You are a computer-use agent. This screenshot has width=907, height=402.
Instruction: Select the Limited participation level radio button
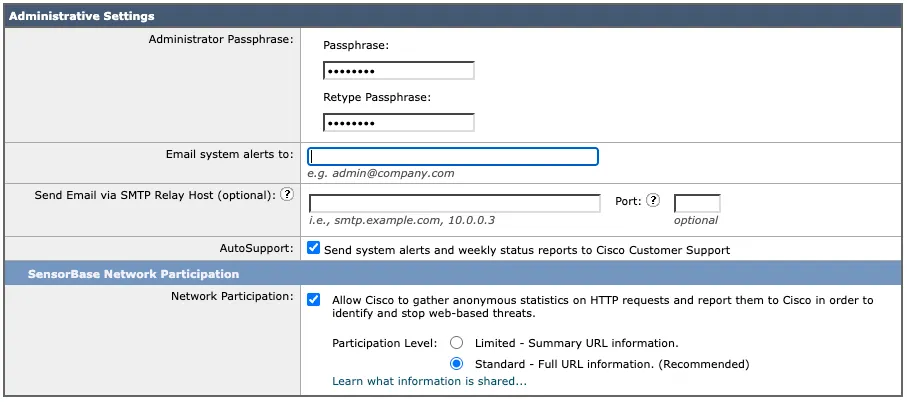457,342
